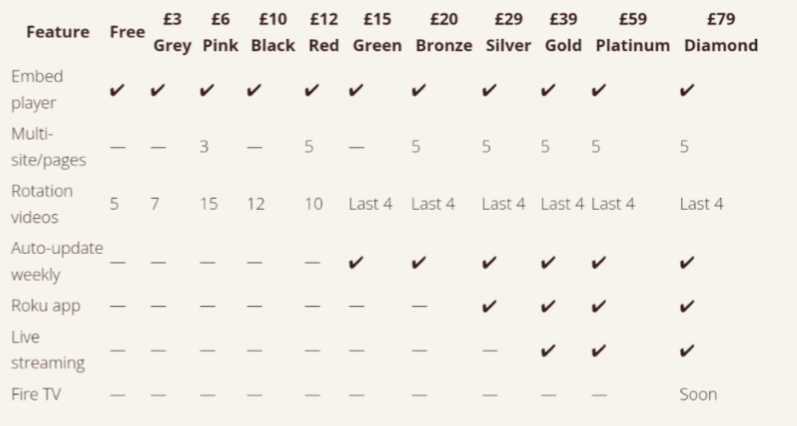Select the £59 Platinum column header
This screenshot has height=426, width=797.
633,32
